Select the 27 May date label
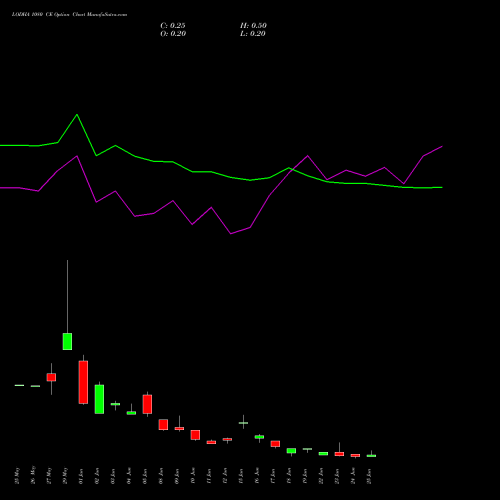The width and height of the screenshot is (500, 500). point(49,476)
